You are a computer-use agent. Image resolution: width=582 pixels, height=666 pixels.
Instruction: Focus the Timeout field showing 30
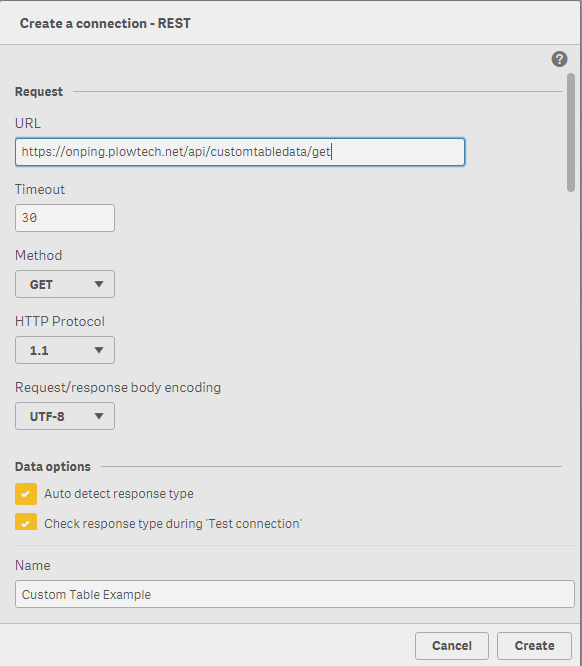coord(65,218)
